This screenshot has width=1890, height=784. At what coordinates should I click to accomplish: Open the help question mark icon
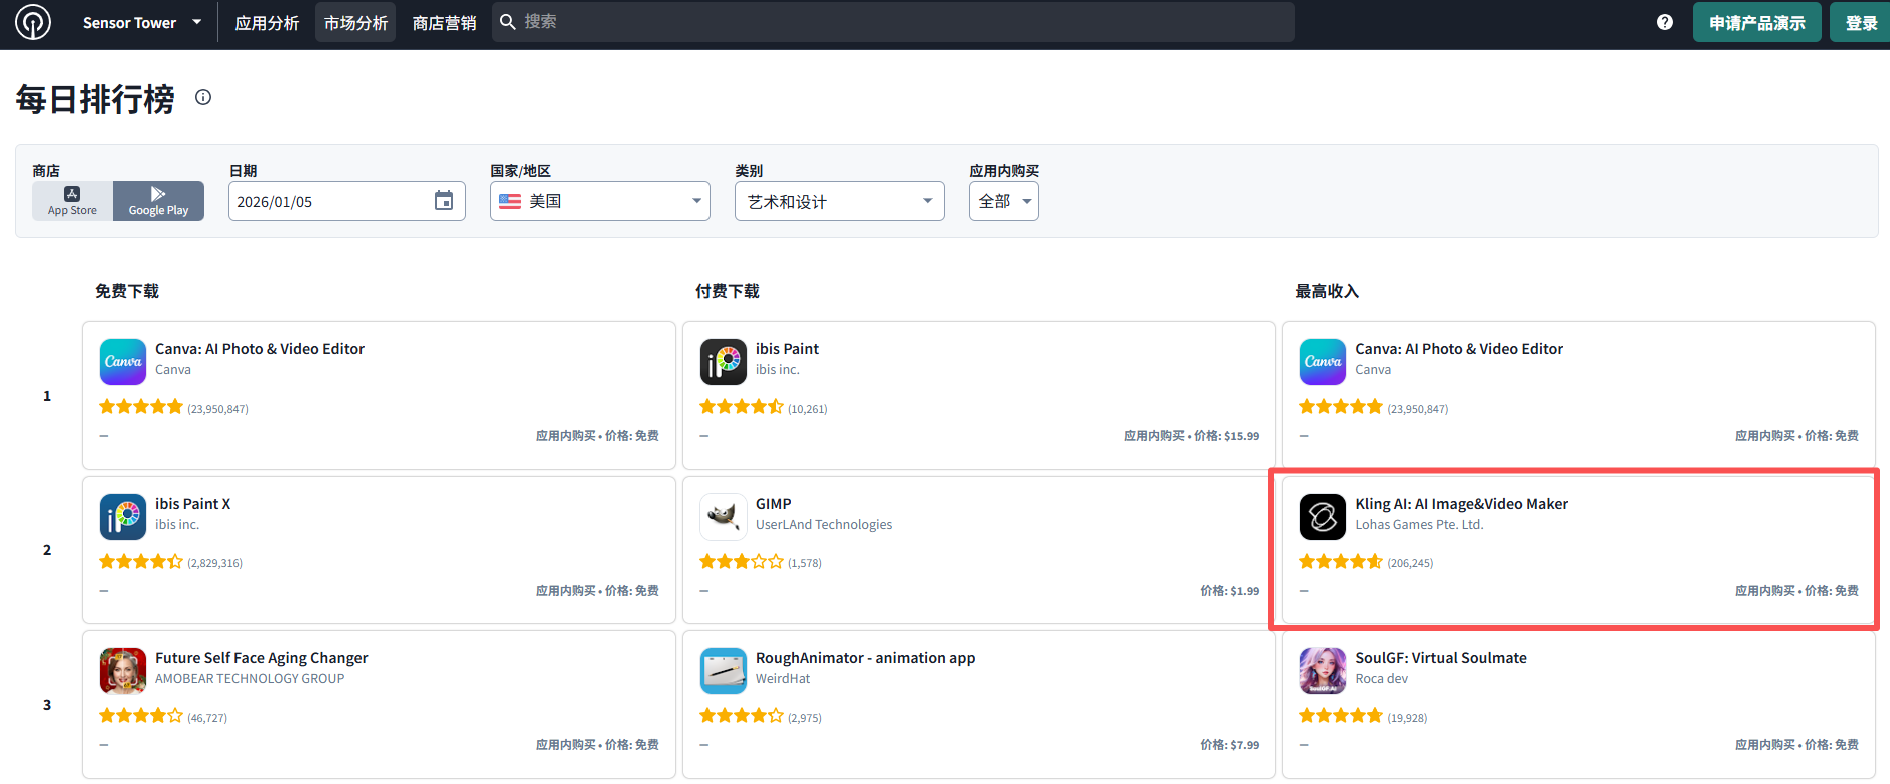pyautogui.click(x=1664, y=22)
